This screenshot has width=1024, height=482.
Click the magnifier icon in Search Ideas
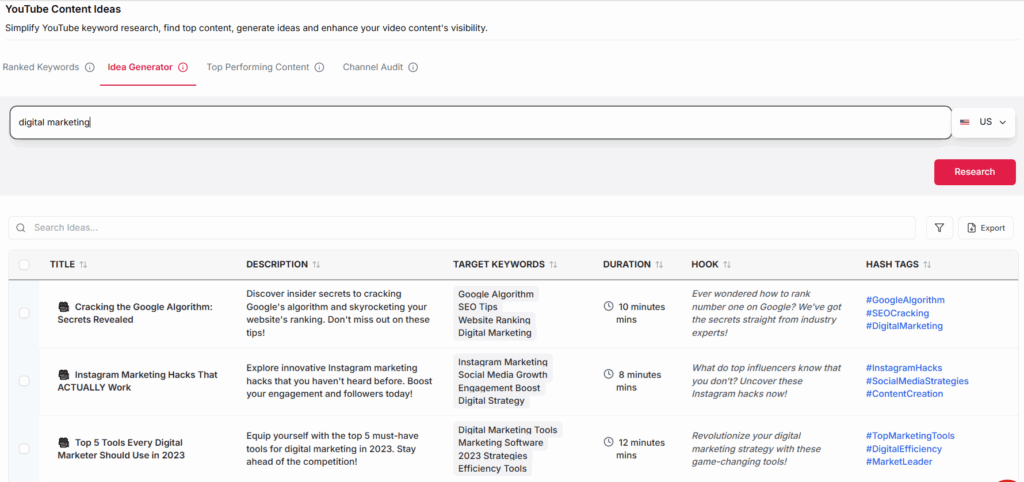pyautogui.click(x=21, y=228)
